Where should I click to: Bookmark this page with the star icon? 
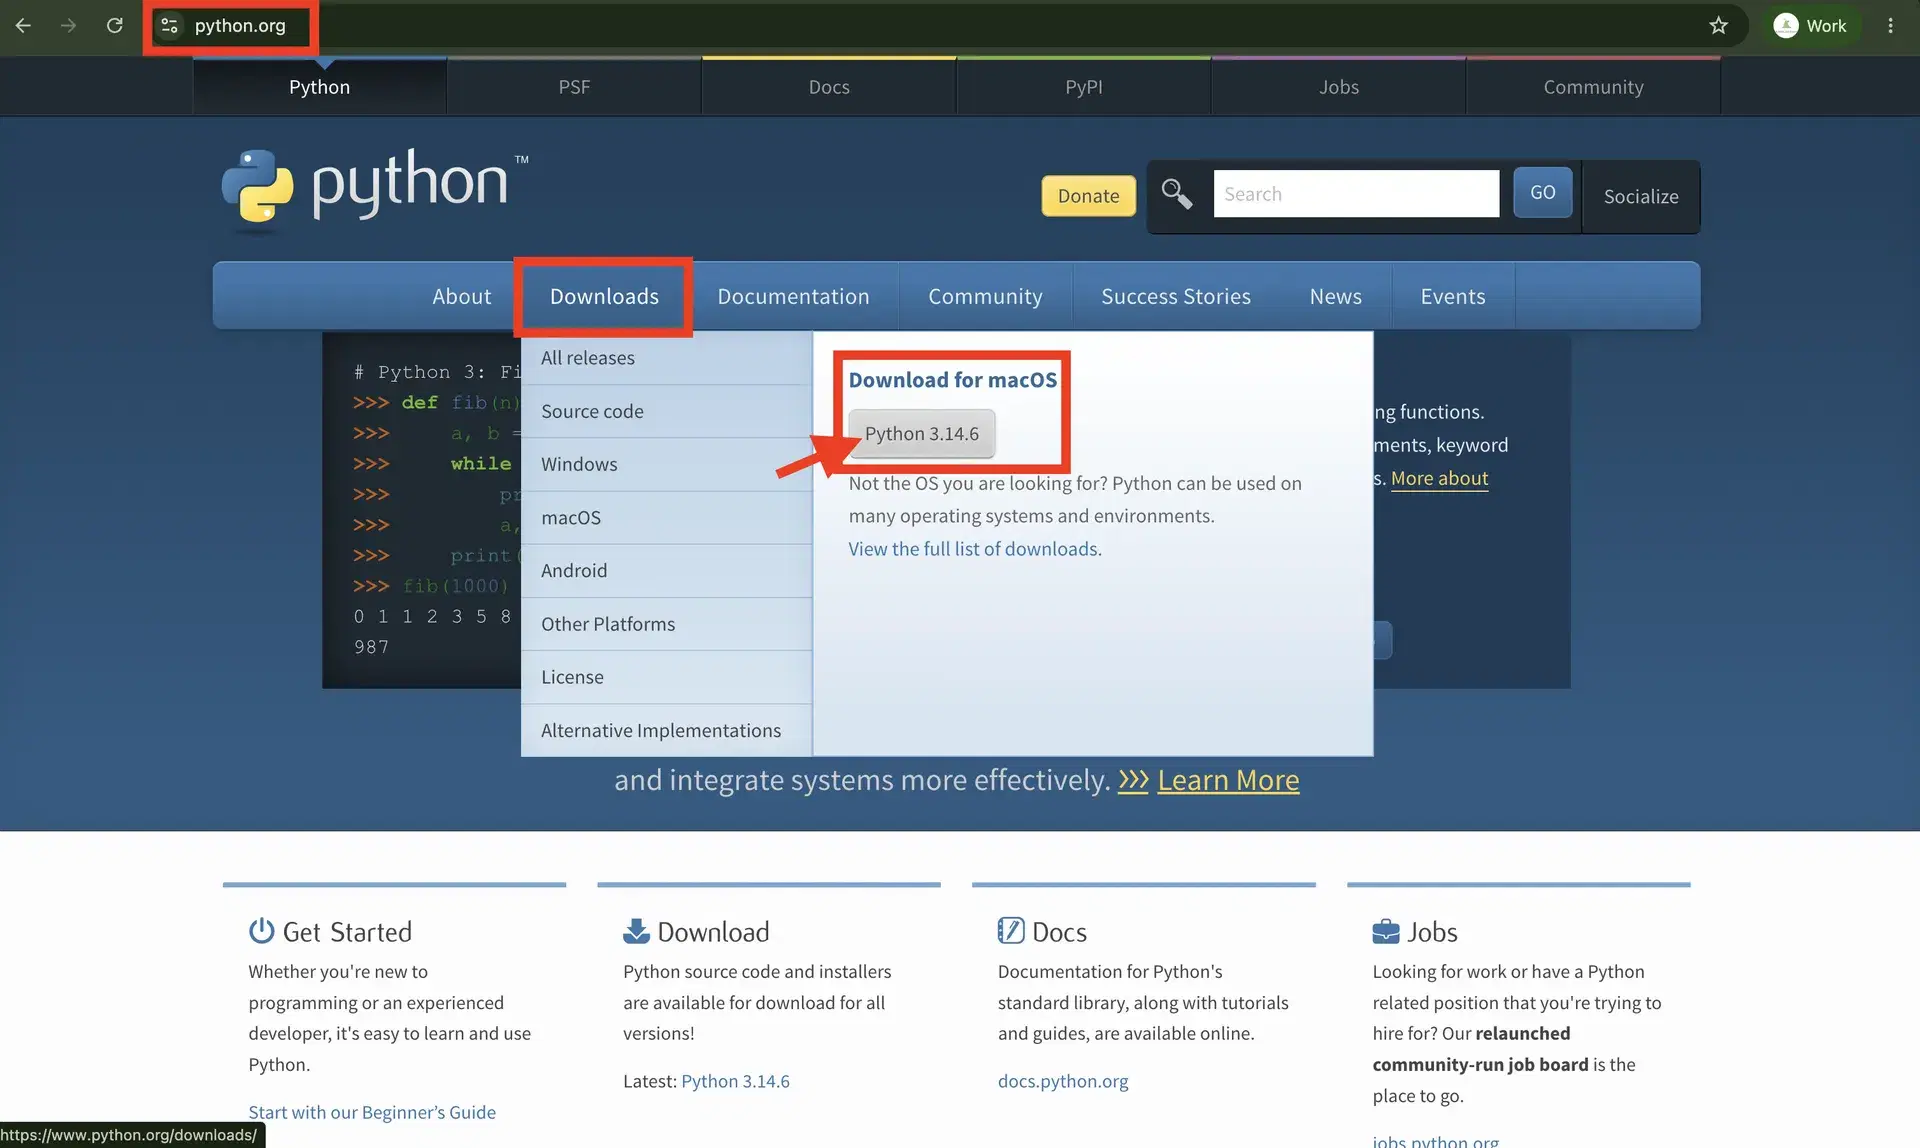pos(1718,26)
